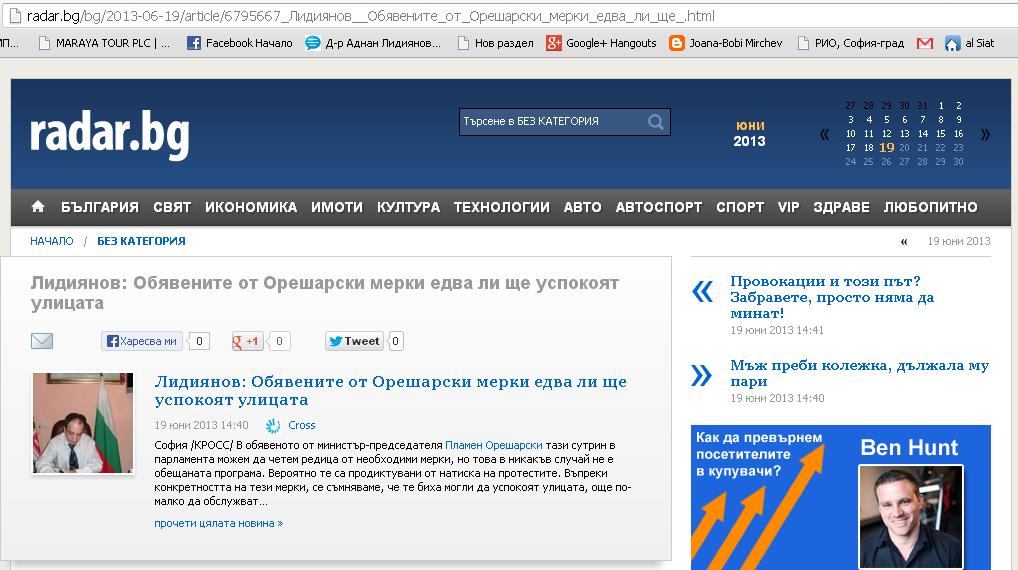Select day 10 in the calendar
The height and width of the screenshot is (570, 1018).
(x=850, y=134)
